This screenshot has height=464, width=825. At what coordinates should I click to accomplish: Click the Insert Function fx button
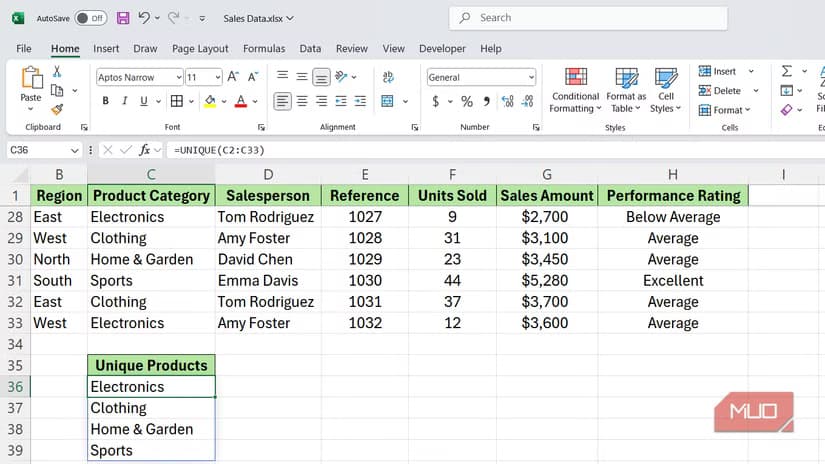coord(144,150)
